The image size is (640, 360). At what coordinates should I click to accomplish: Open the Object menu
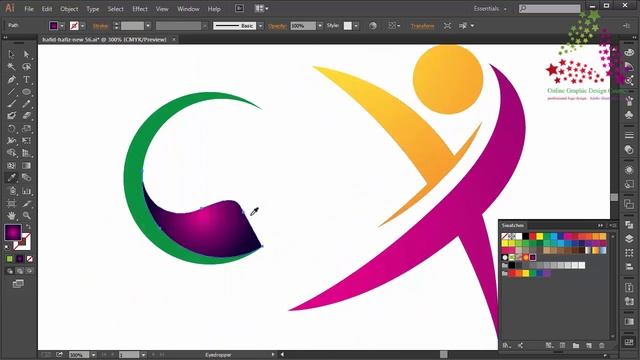point(69,9)
